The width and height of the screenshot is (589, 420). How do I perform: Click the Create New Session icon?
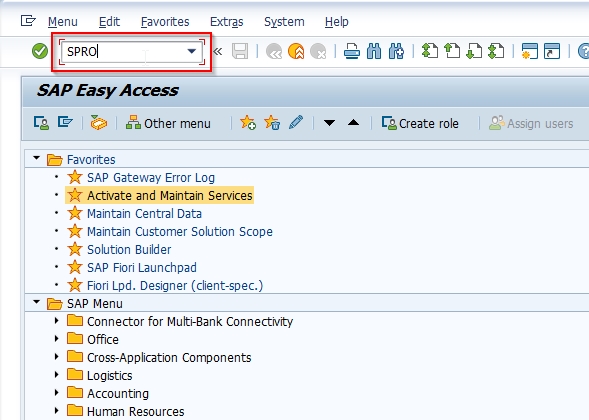tap(530, 51)
